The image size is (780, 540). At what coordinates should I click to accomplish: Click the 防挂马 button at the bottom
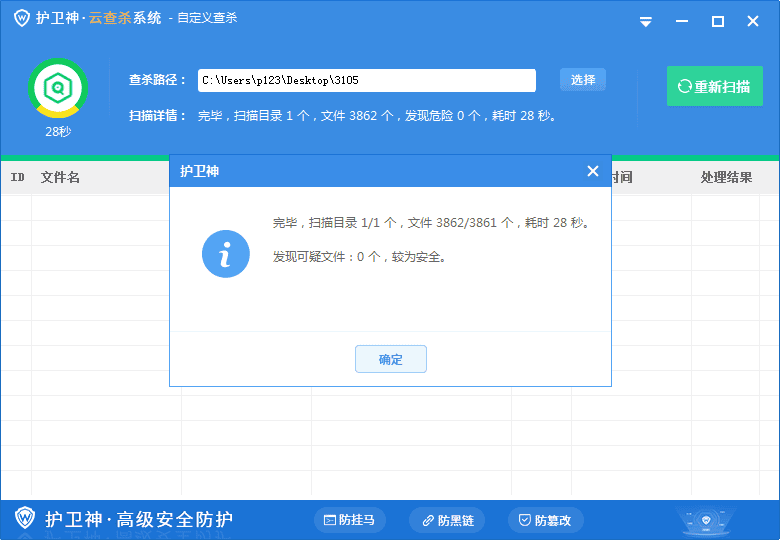(x=349, y=520)
